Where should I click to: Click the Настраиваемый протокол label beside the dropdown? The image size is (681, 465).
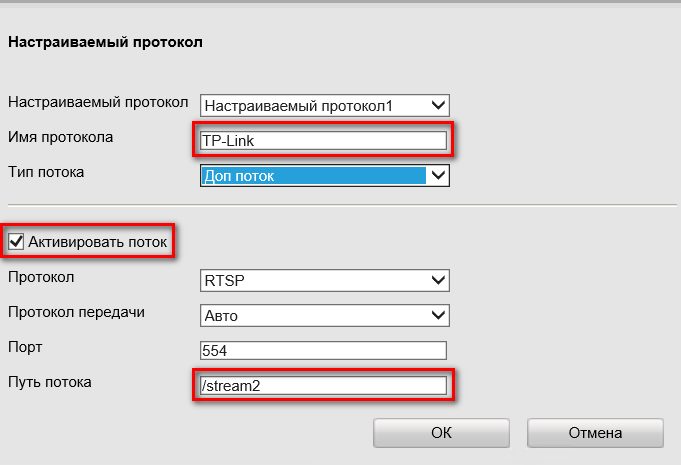[x=98, y=103]
